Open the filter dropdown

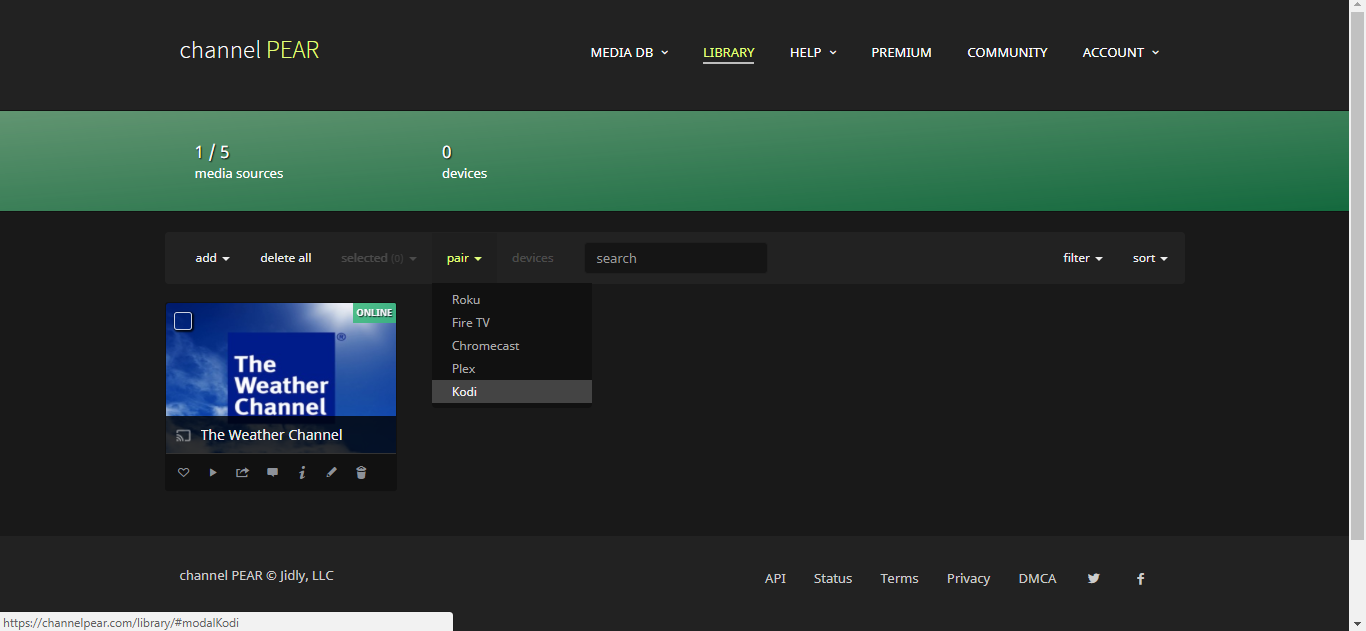(x=1082, y=258)
